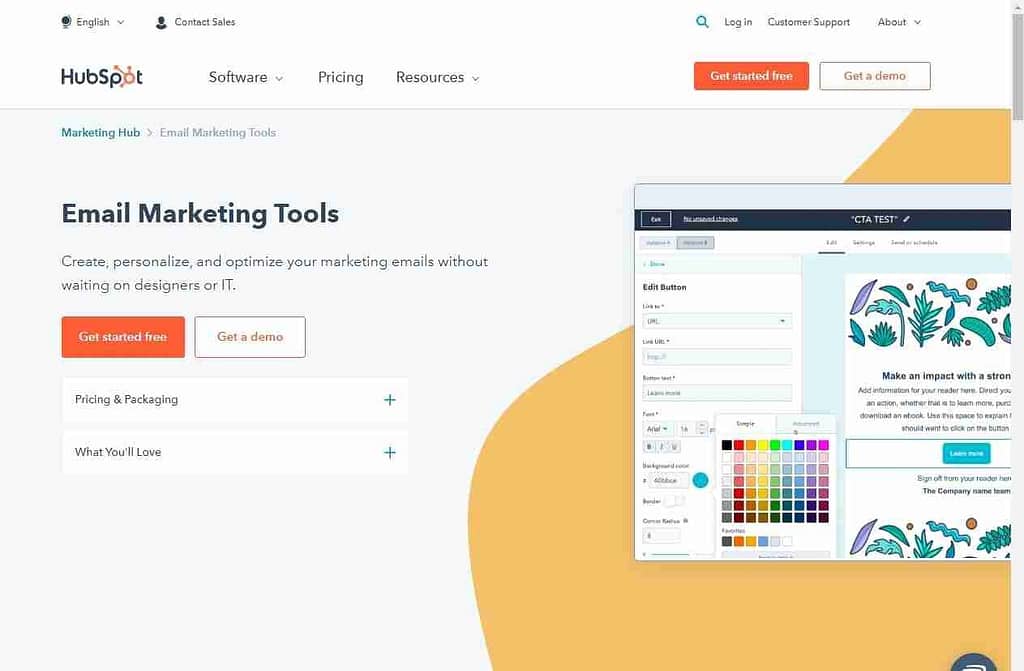Click the HubSpot logo
1024x671 pixels.
101,77
